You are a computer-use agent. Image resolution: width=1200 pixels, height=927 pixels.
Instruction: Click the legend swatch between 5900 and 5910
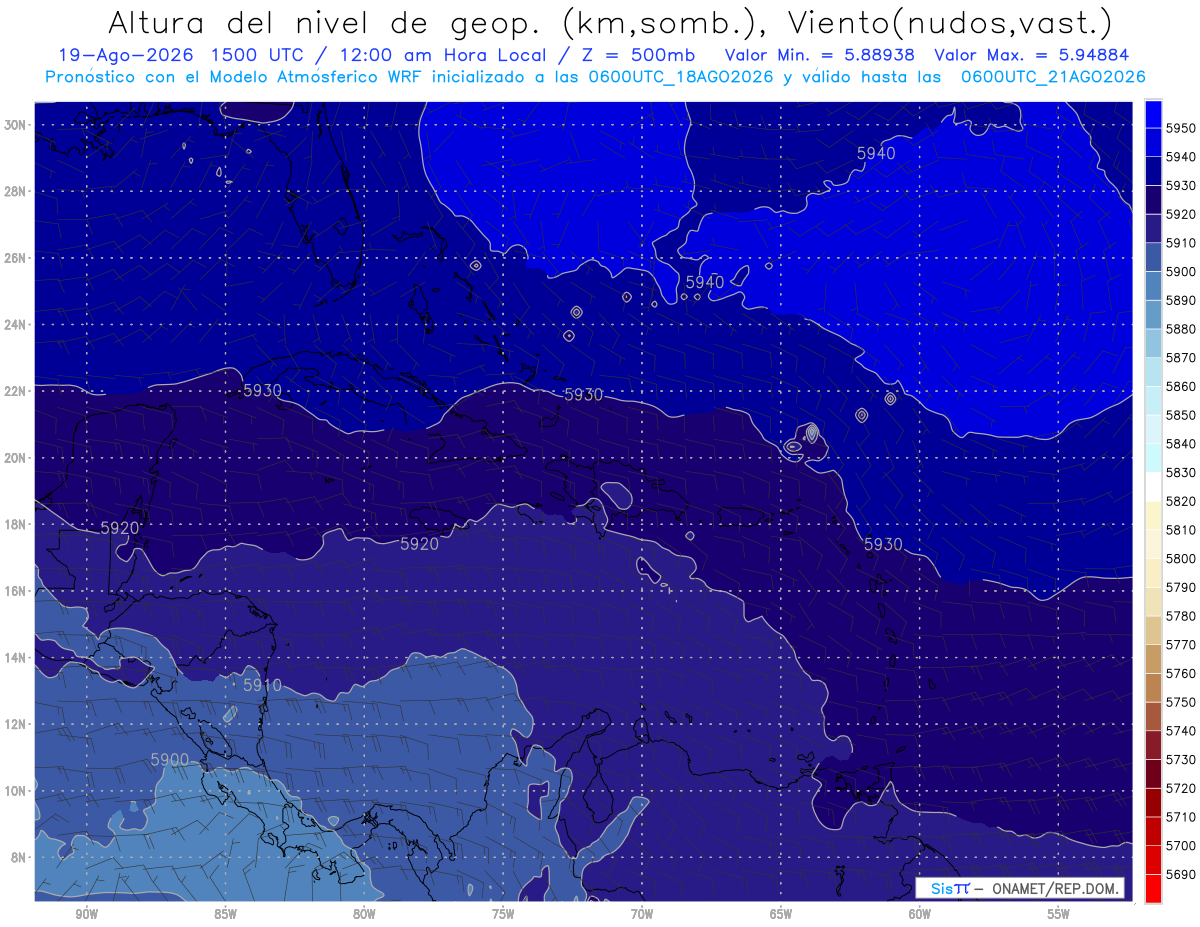[x=1153, y=257]
